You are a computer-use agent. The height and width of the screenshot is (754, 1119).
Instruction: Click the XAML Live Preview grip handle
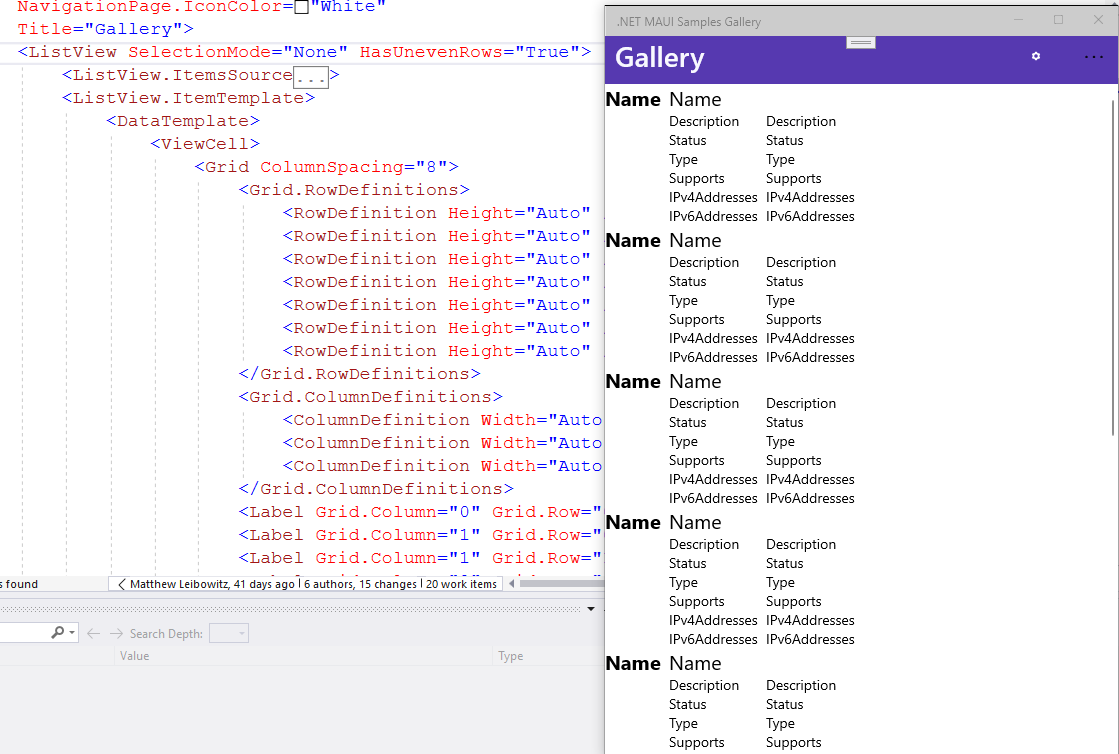pyautogui.click(x=860, y=43)
